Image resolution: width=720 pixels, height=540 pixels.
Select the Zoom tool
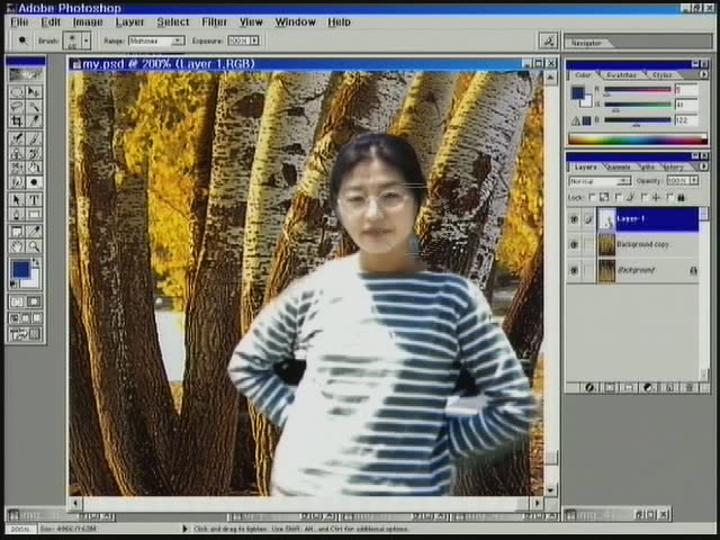(34, 246)
